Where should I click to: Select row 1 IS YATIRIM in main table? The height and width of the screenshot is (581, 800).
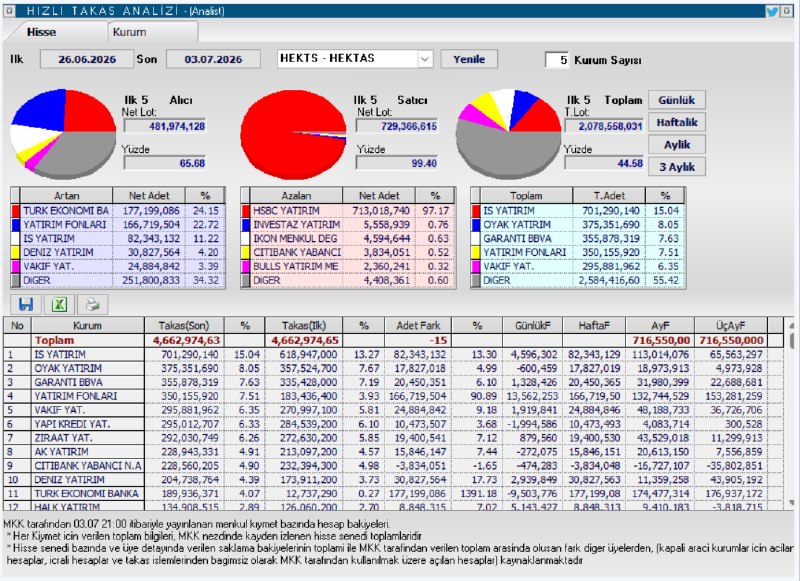click(x=393, y=355)
